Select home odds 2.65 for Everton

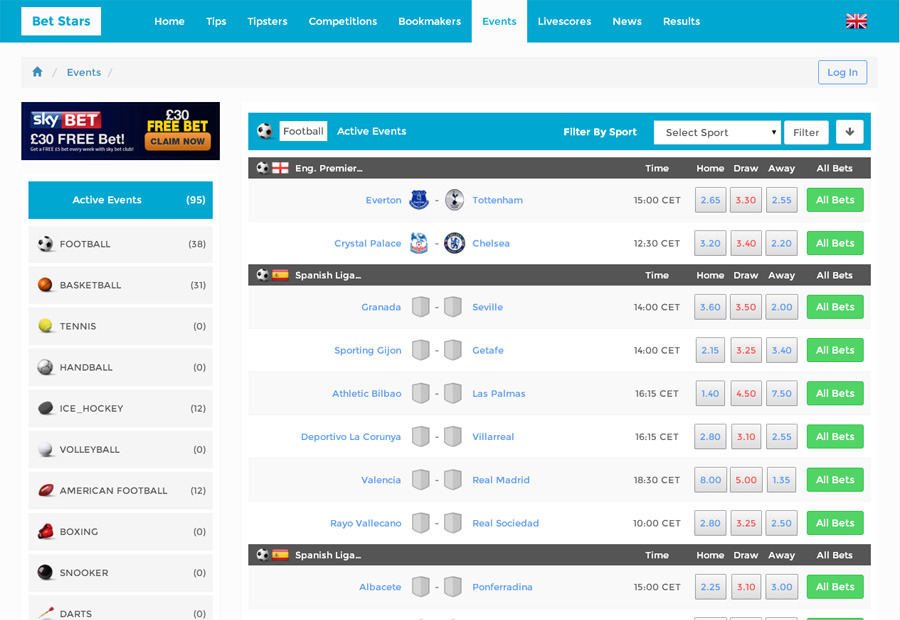point(710,200)
